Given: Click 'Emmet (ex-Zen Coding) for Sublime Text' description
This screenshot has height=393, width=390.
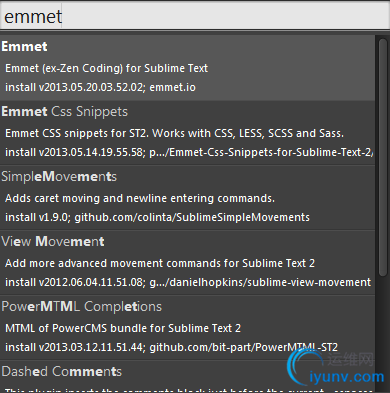Looking at the screenshot, I should [106, 68].
